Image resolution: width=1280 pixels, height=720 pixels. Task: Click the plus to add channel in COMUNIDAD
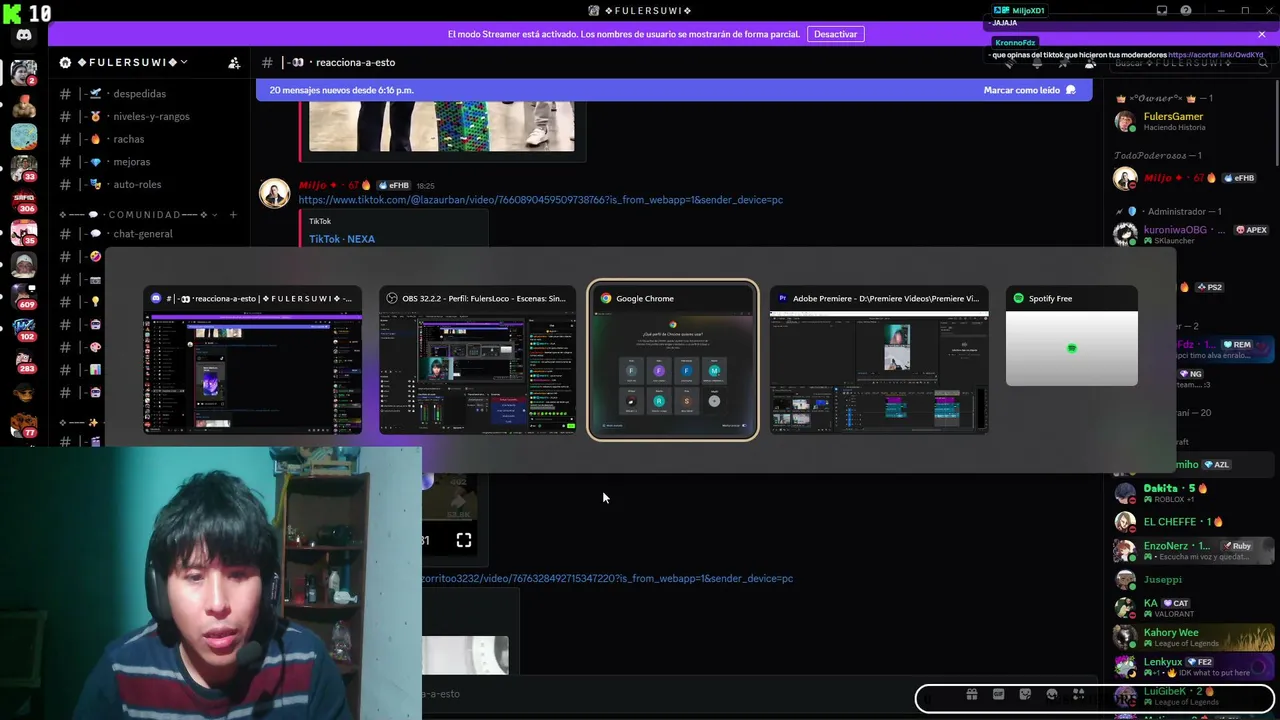(x=233, y=215)
